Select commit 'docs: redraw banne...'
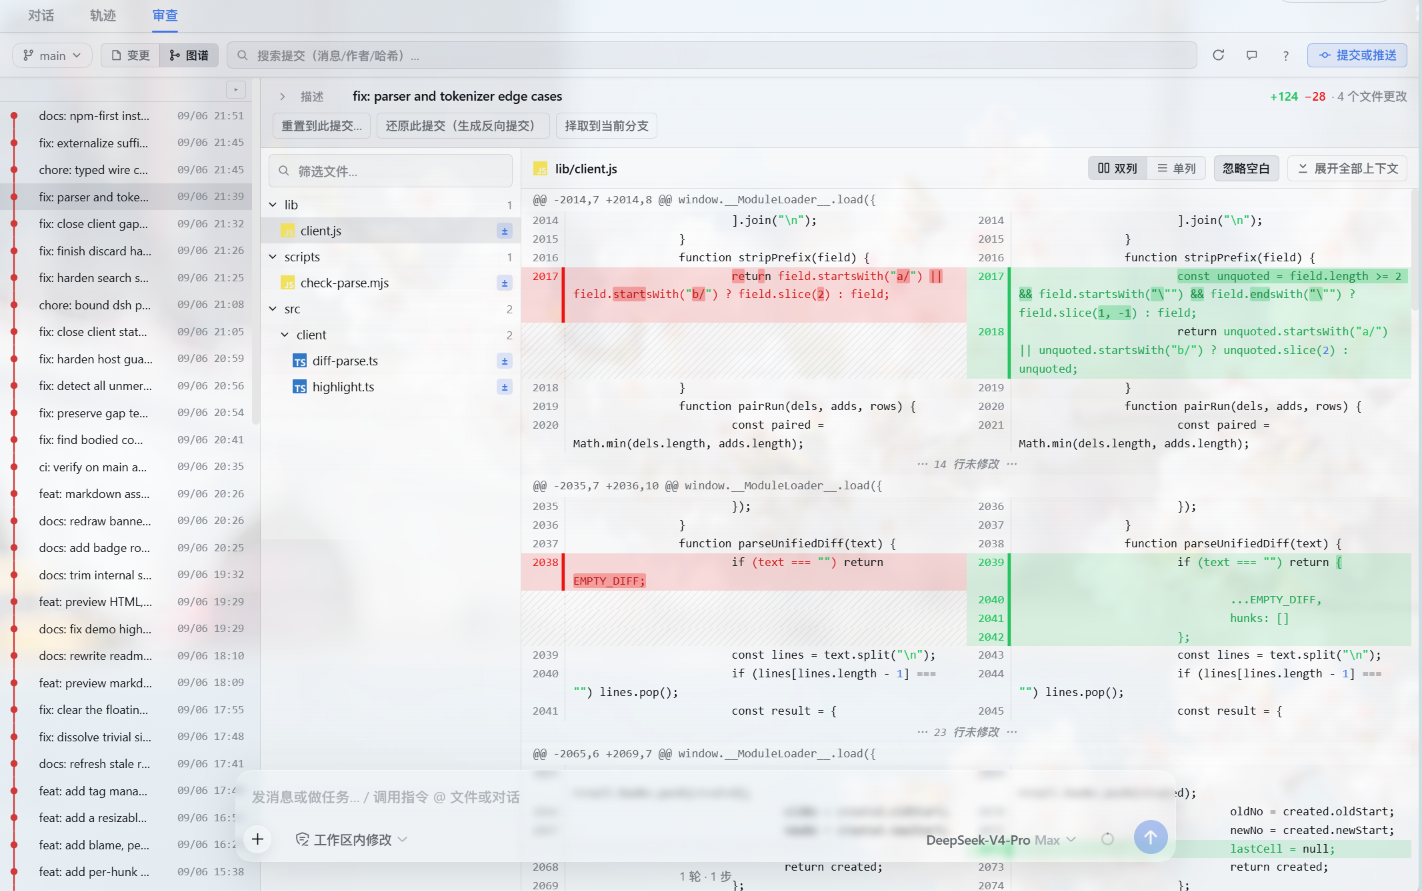Viewport: 1422px width, 891px height. coord(126,521)
